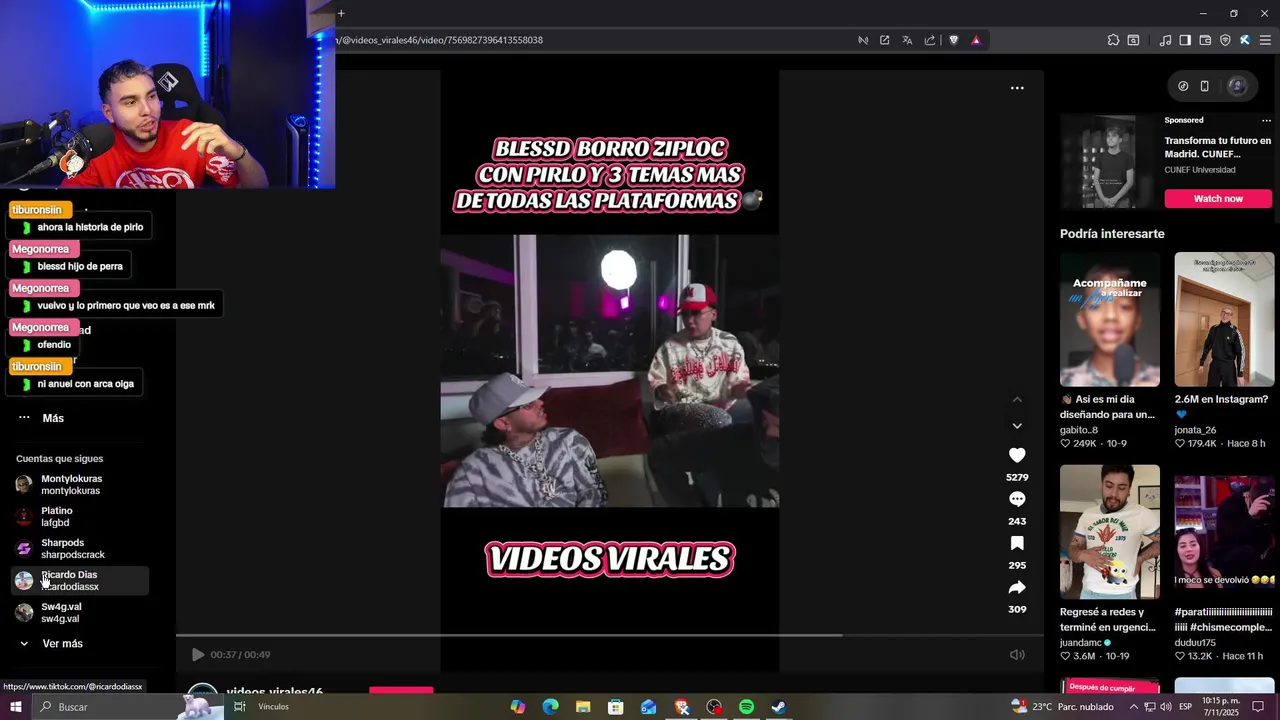Open the Brave Rewards triangle icon

[x=976, y=40]
